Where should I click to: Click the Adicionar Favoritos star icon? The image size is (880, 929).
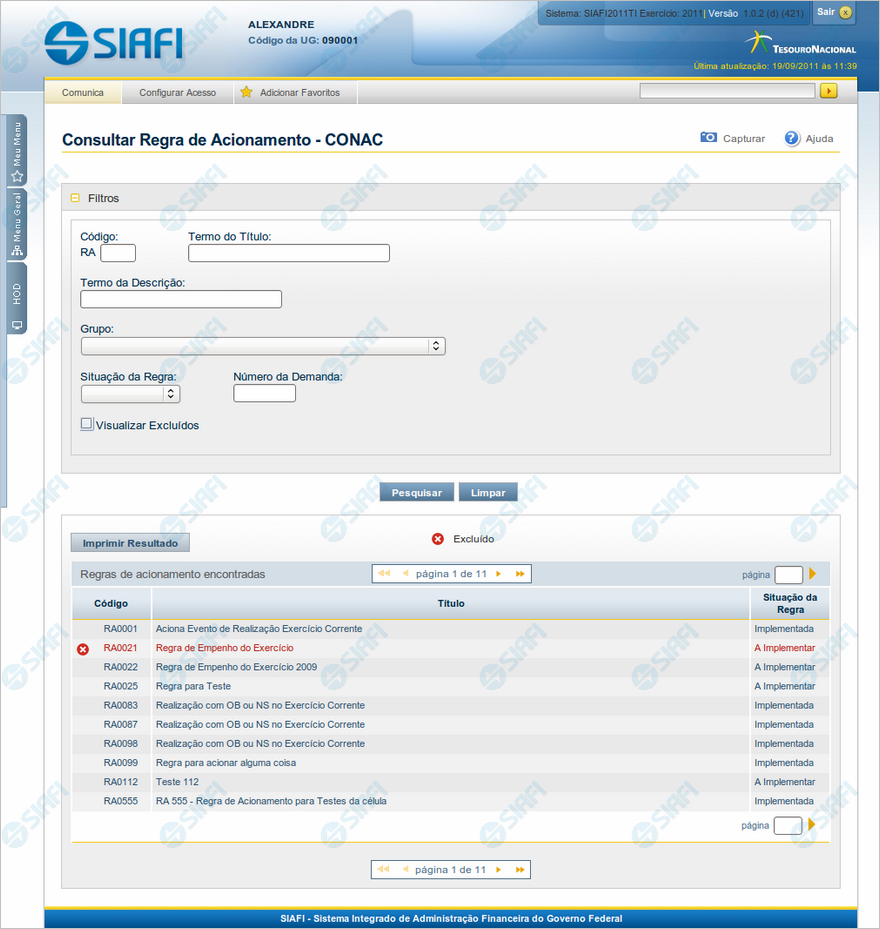(x=246, y=92)
